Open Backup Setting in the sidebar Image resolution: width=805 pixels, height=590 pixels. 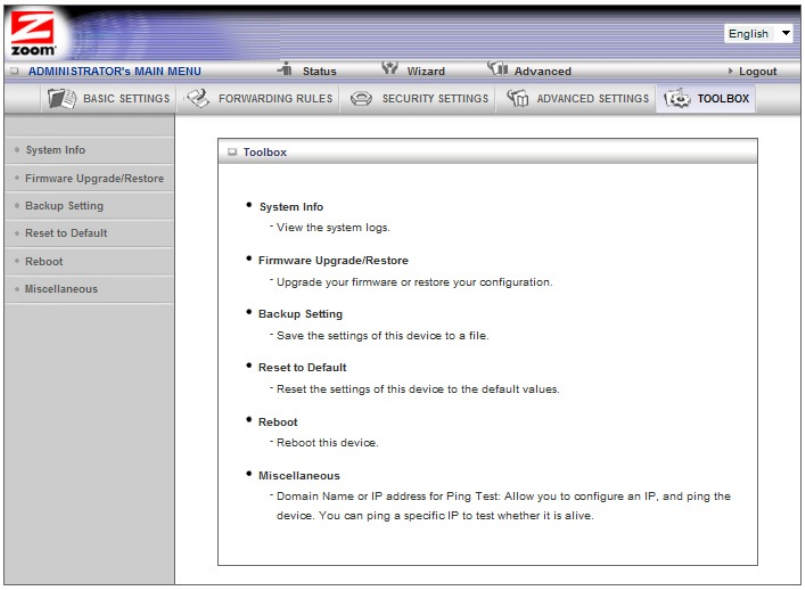pos(64,206)
